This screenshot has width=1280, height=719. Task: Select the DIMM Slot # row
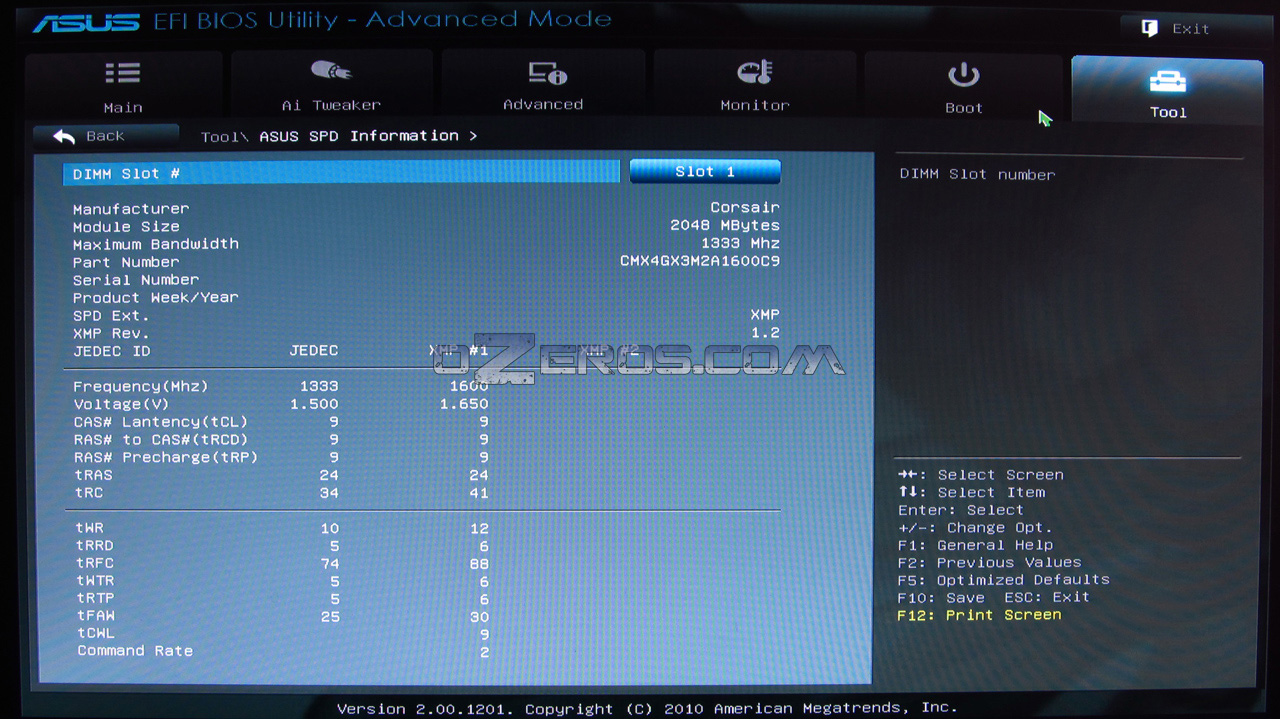click(342, 173)
